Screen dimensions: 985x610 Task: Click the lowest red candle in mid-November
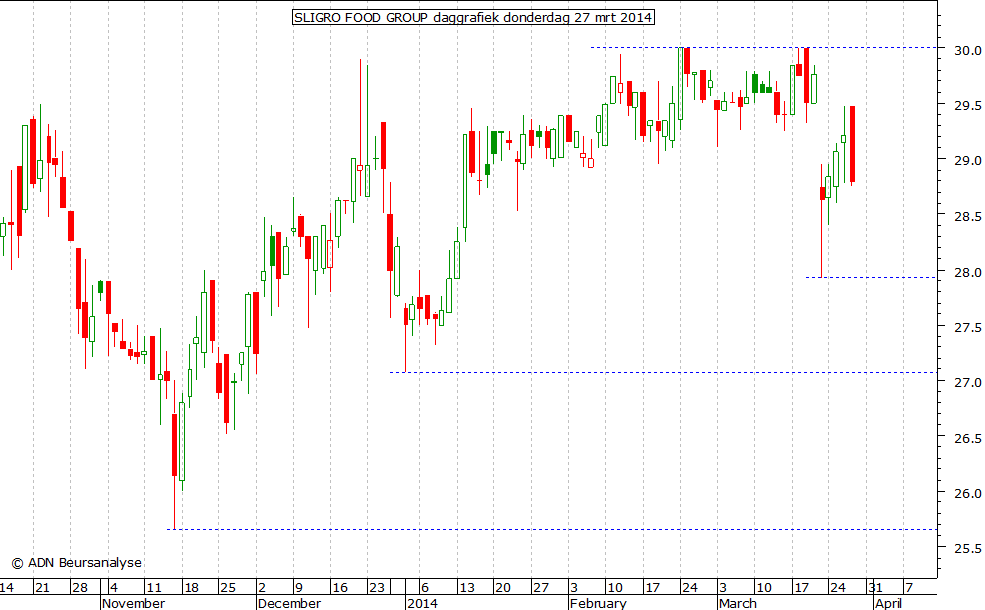coord(174,445)
